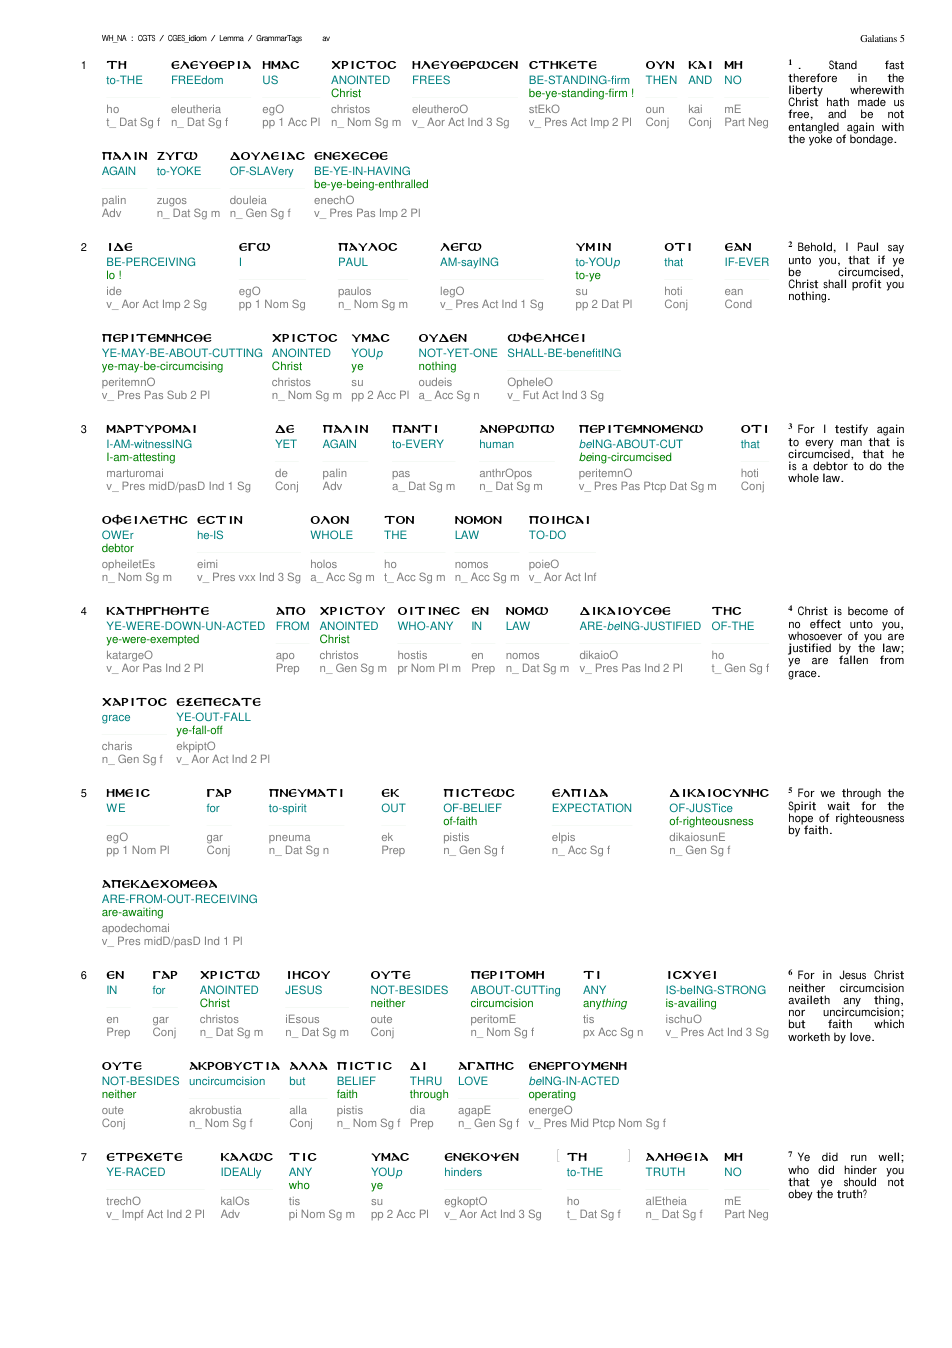The height and width of the screenshot is (1348, 952).
Task: Click the word 'debtor' in verse 3
Action: pos(118,549)
